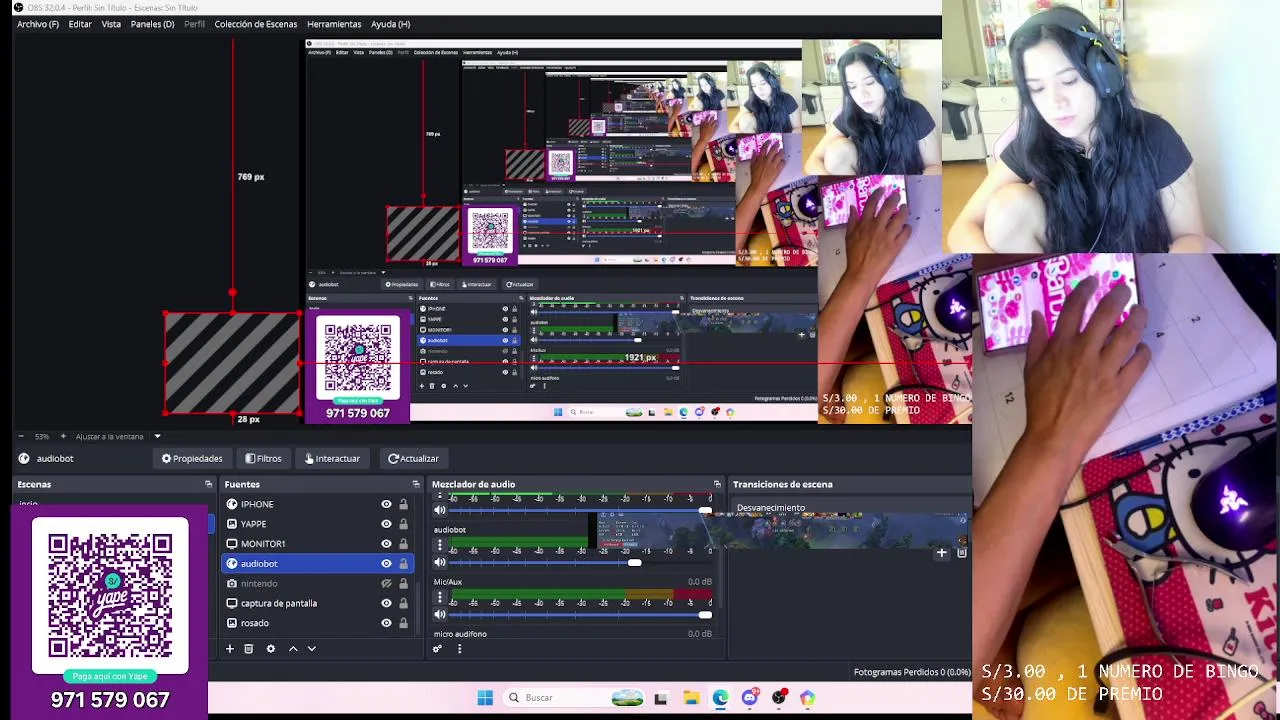Zoom out the preview with minus icon
Image resolution: width=1280 pixels, height=720 pixels.
tap(21, 436)
